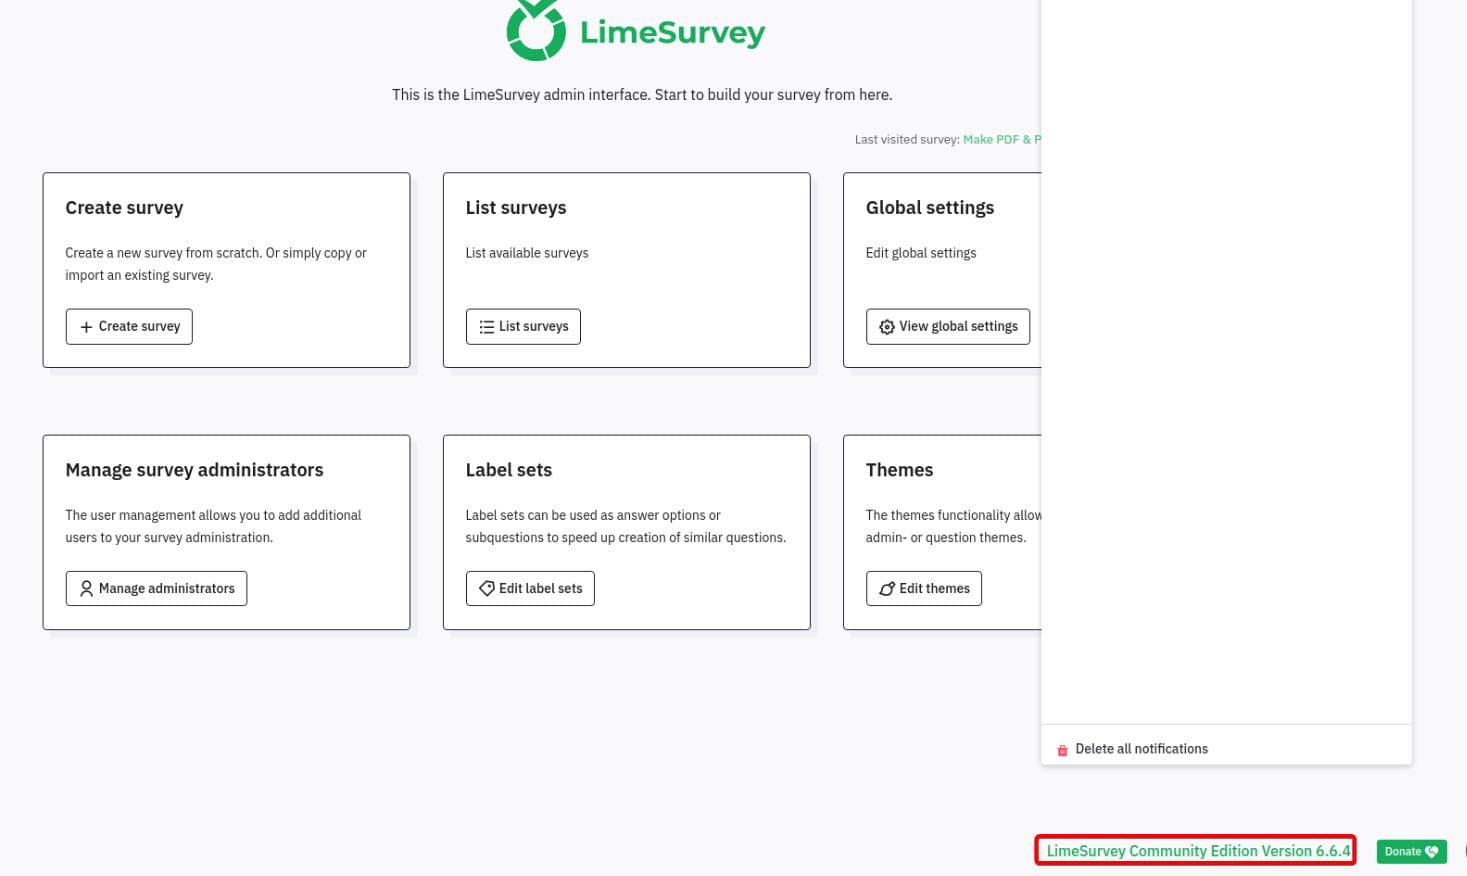
Task: Click the List surveys card heading
Action: click(516, 208)
